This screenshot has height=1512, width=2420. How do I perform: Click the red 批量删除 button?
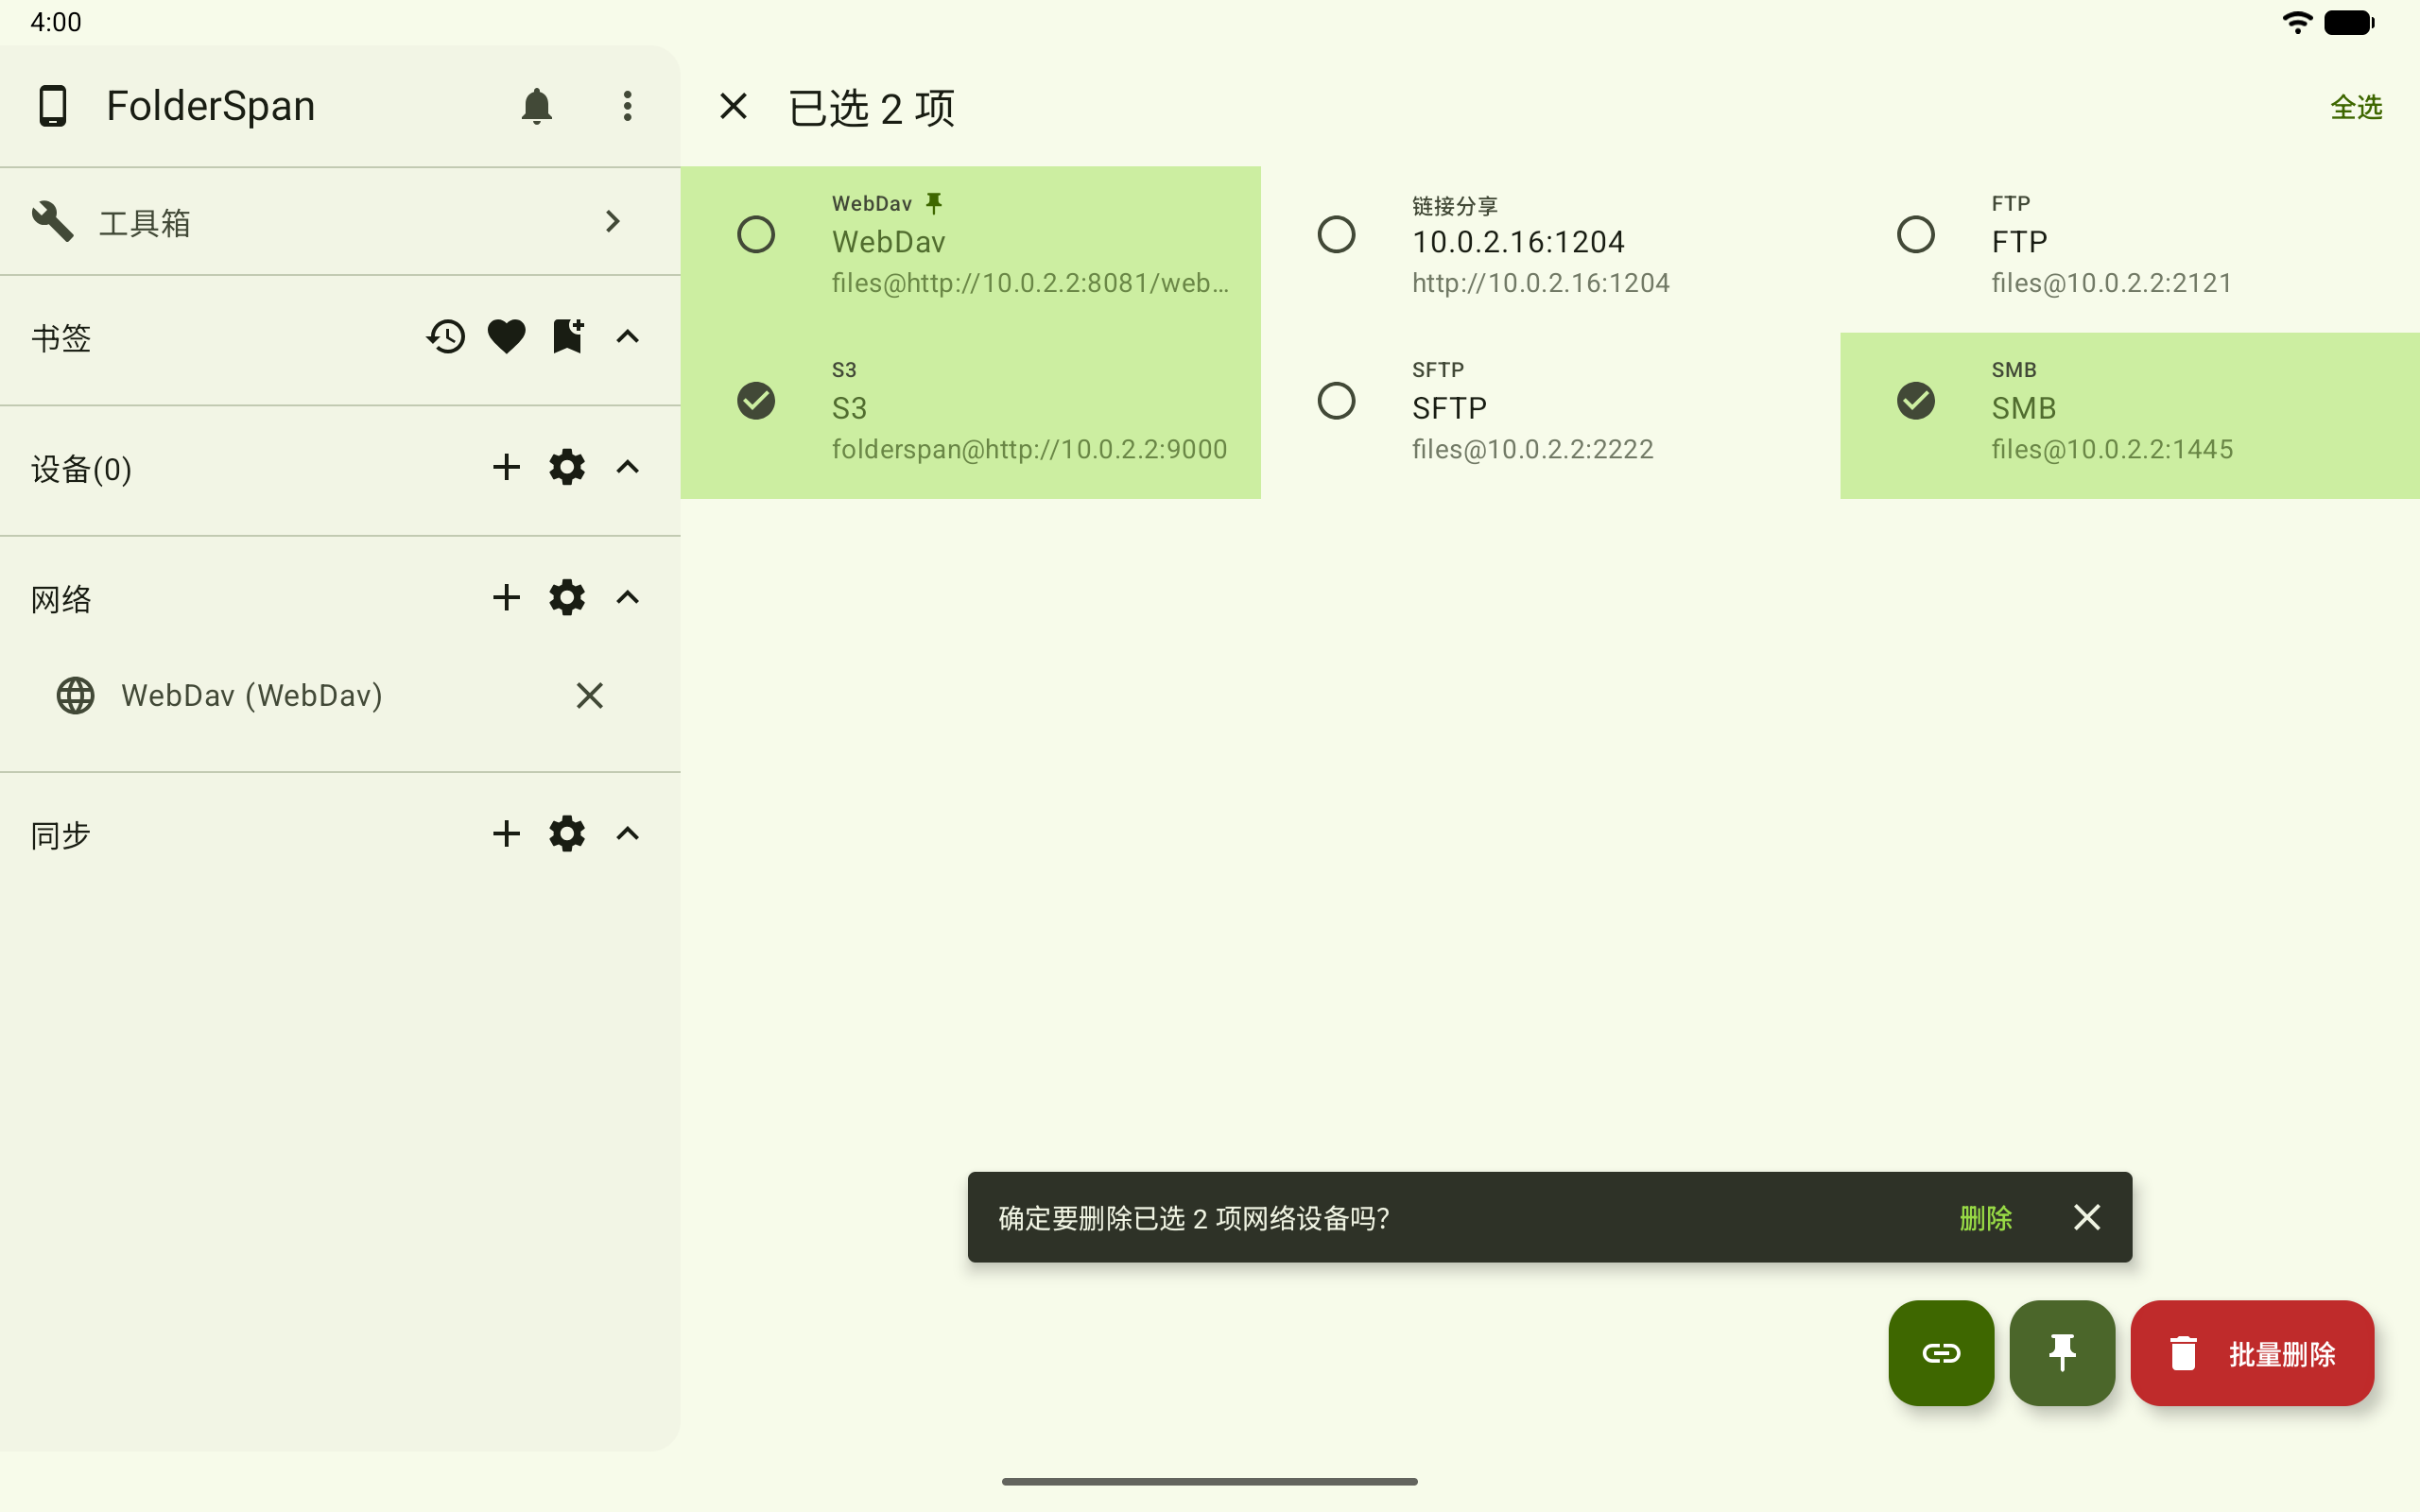(2252, 1353)
